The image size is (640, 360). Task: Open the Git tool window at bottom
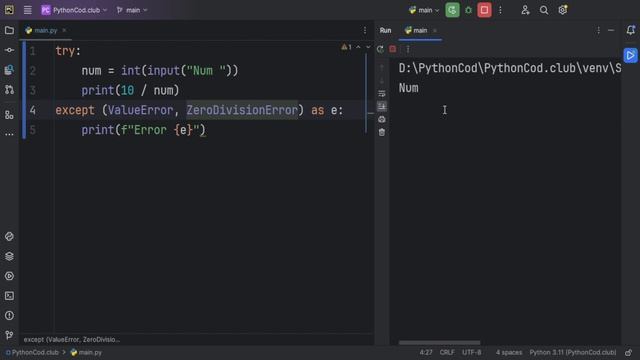tap(9, 335)
